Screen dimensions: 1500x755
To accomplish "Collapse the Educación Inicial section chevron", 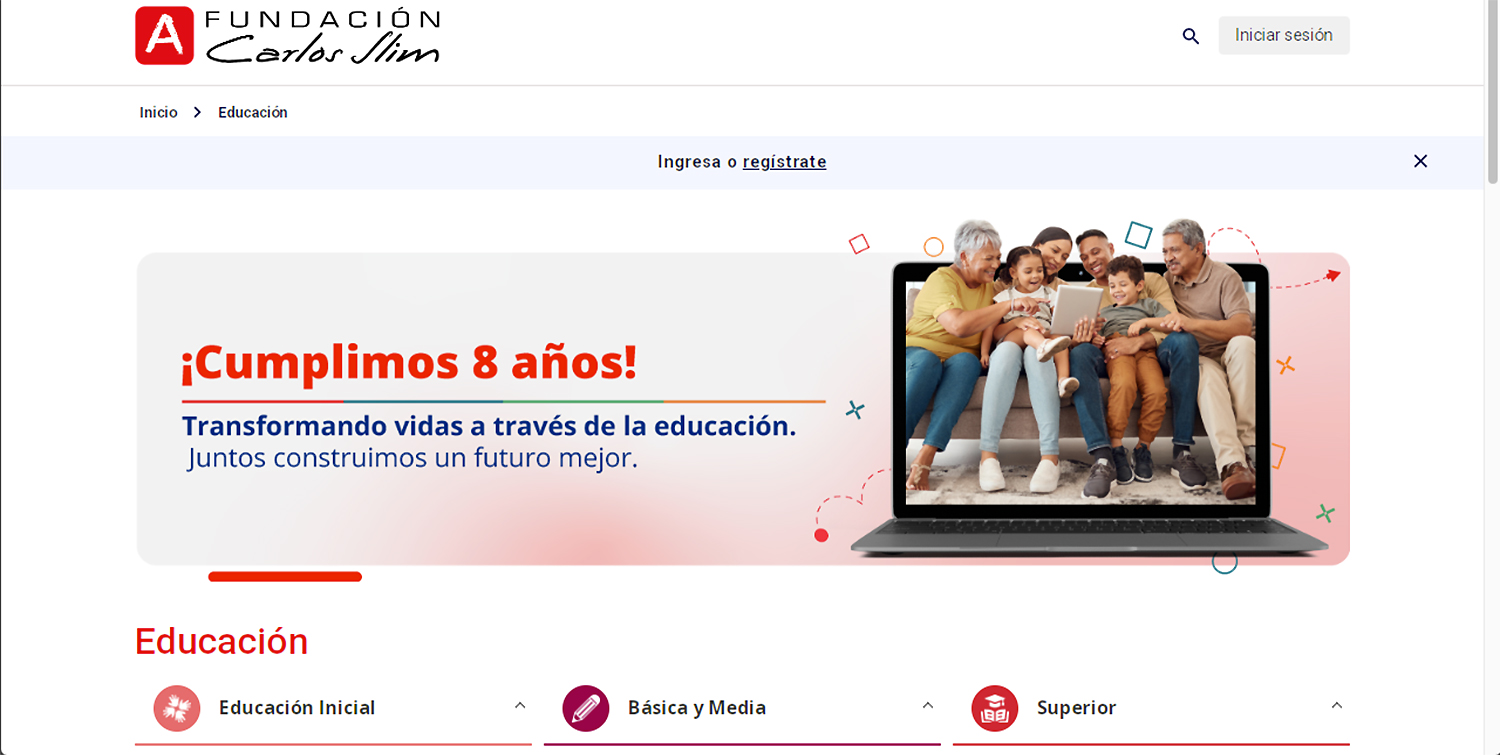I will [x=520, y=706].
